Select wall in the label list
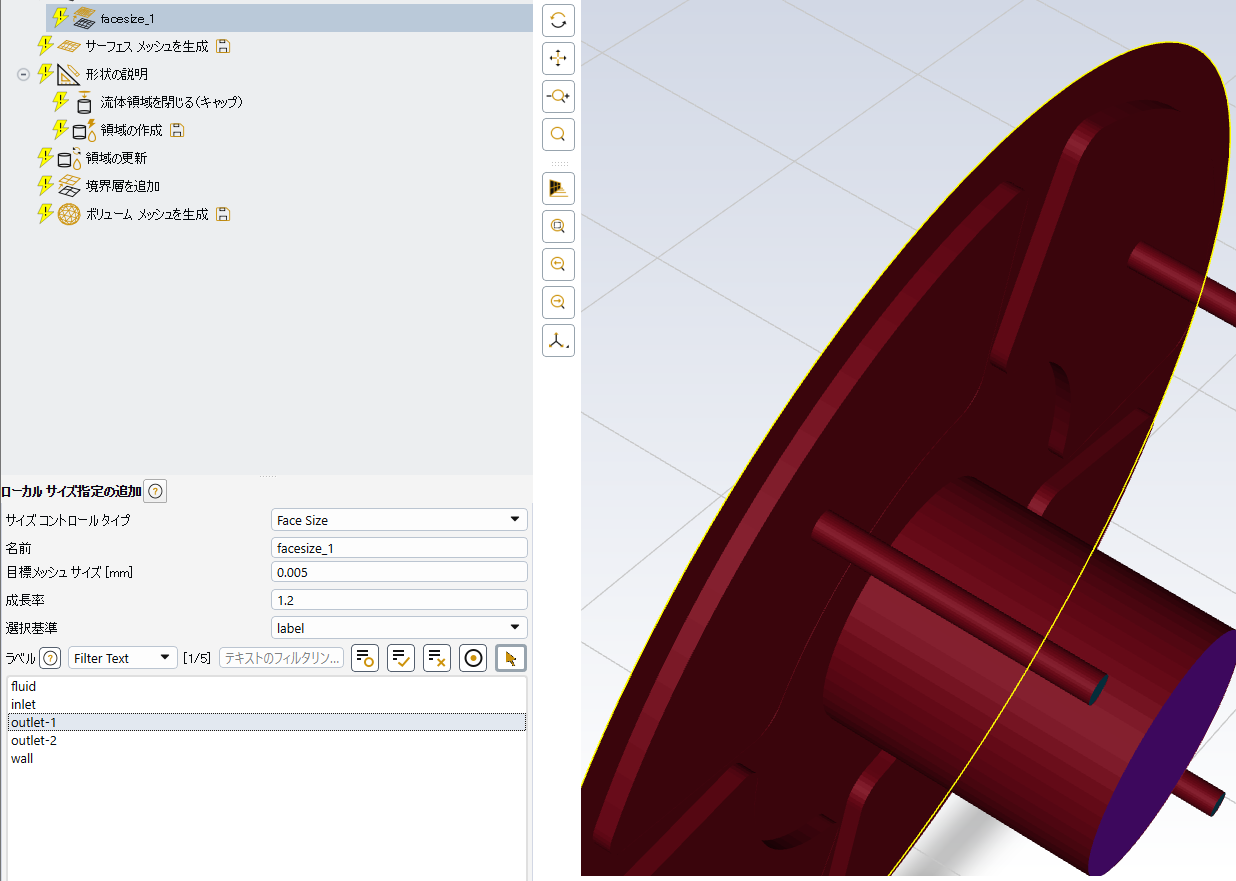Viewport: 1236px width, 881px height. pos(267,759)
